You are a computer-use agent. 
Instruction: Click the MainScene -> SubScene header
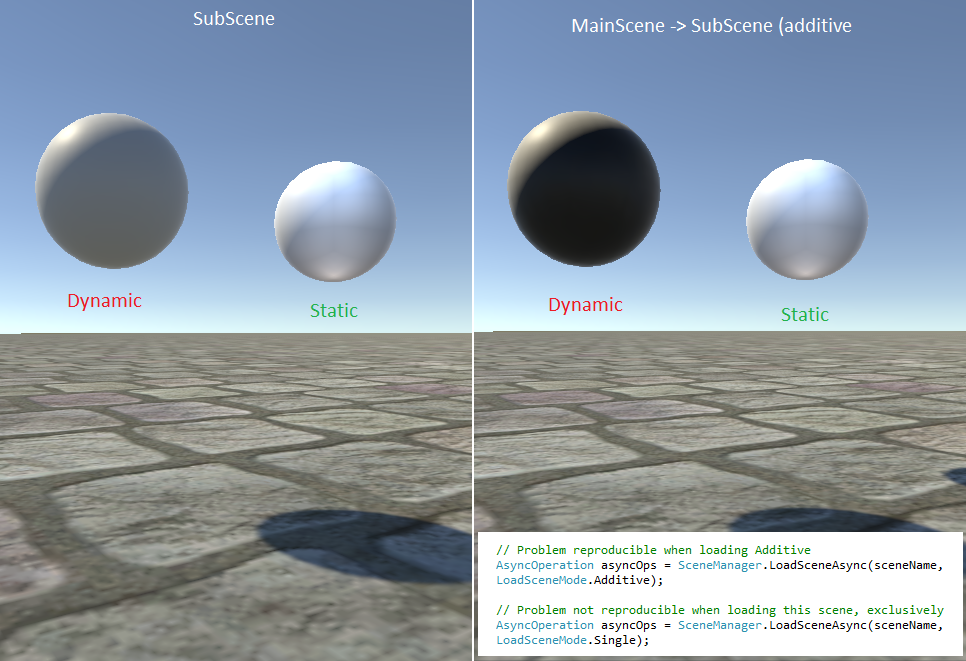click(x=713, y=26)
